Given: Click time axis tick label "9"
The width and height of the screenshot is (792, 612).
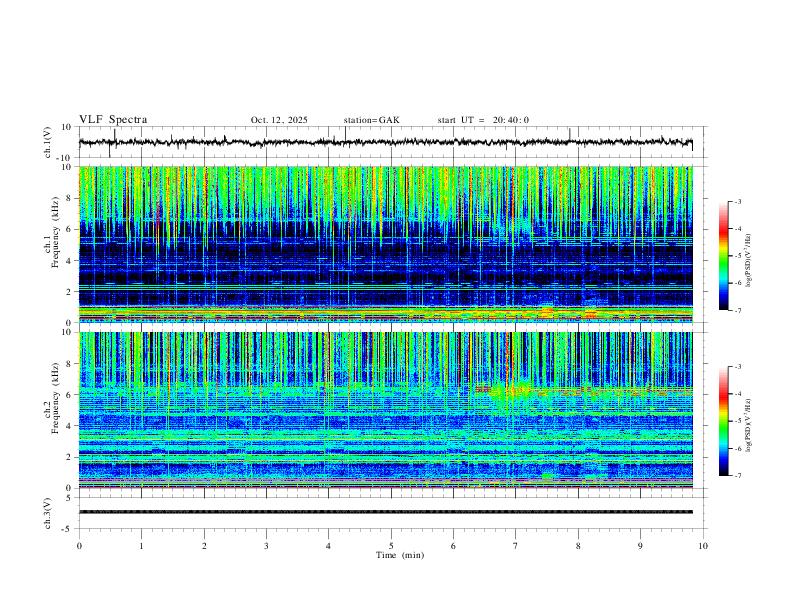Looking at the screenshot, I should [x=640, y=546].
